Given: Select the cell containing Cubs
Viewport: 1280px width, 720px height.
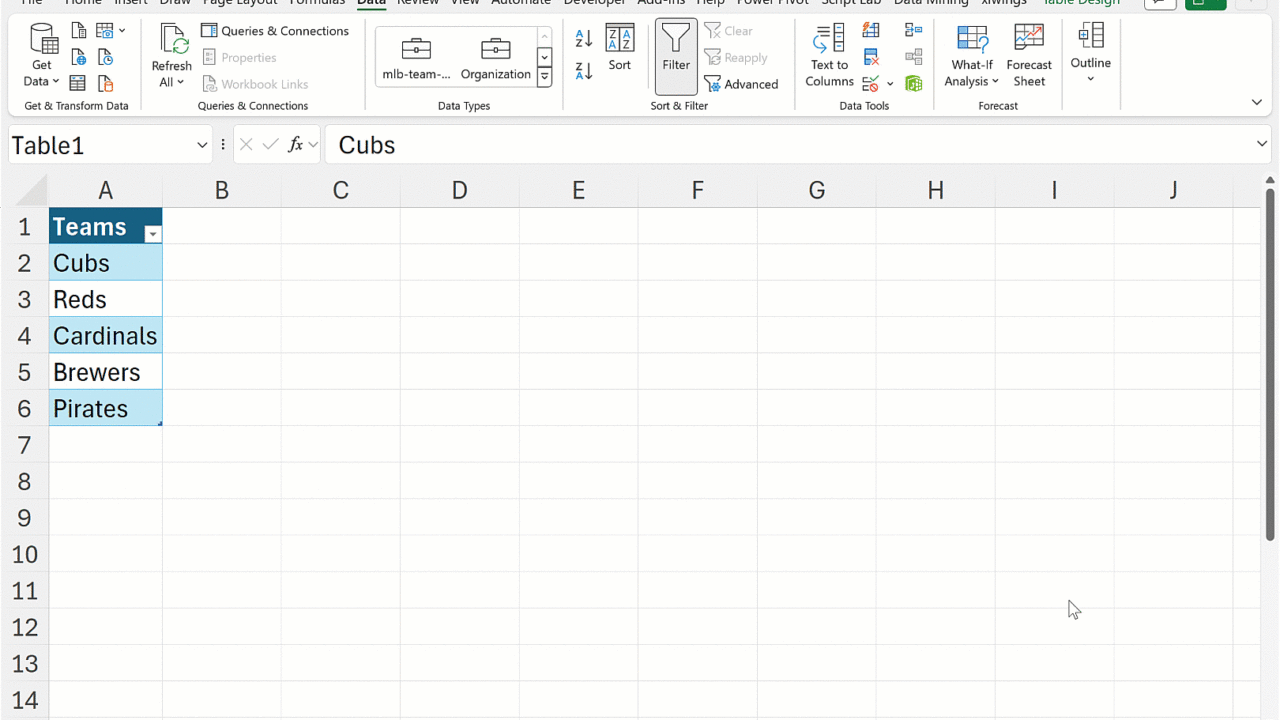Looking at the screenshot, I should (x=105, y=263).
